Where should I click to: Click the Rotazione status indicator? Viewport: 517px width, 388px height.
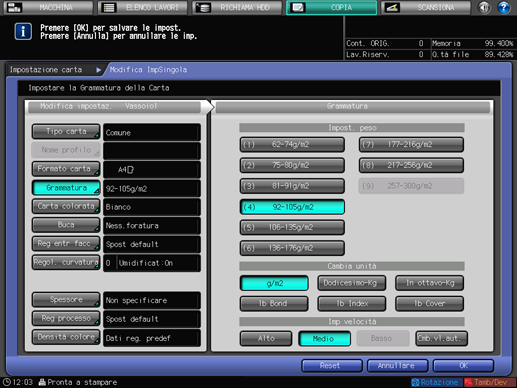tap(436, 382)
